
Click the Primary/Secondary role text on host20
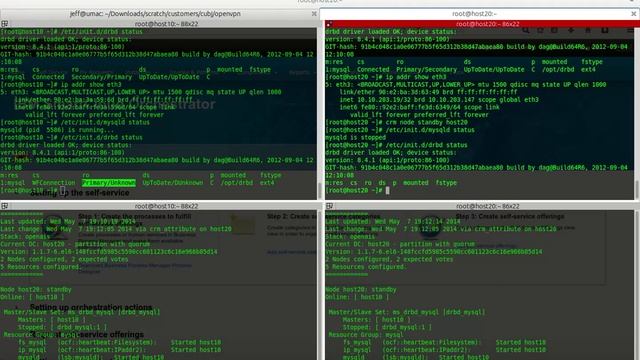coord(427,70)
